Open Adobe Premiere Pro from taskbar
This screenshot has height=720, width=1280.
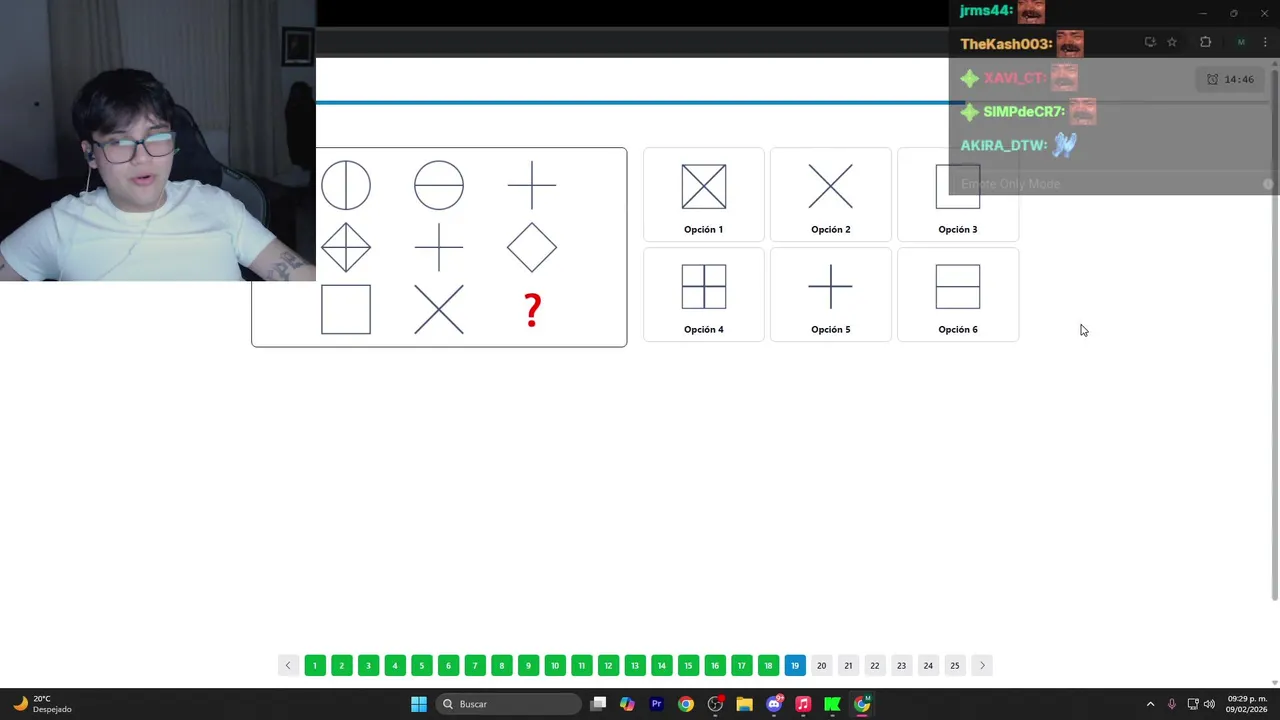click(656, 704)
